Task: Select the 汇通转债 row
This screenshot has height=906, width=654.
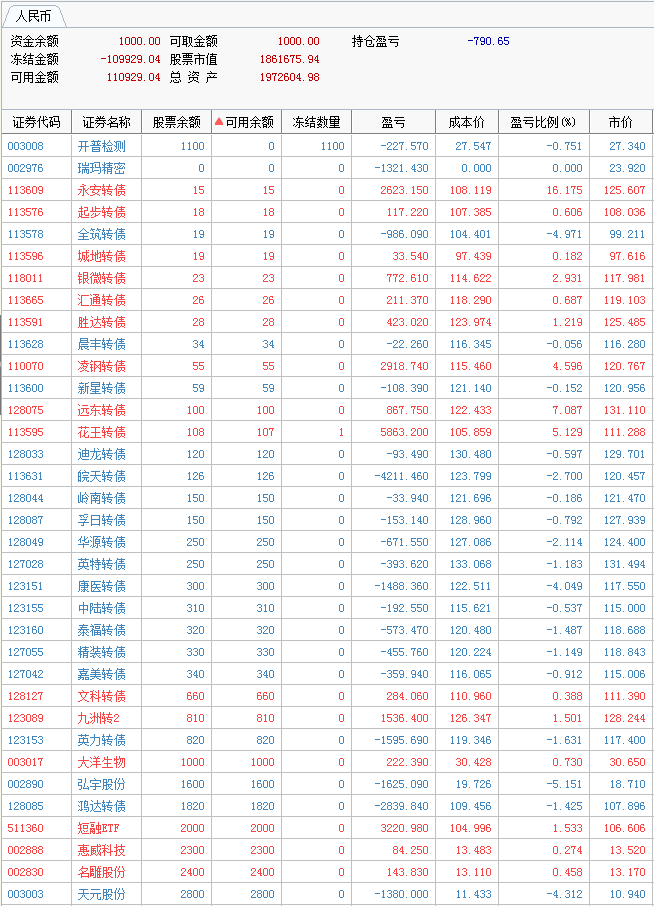Action: pos(327,300)
